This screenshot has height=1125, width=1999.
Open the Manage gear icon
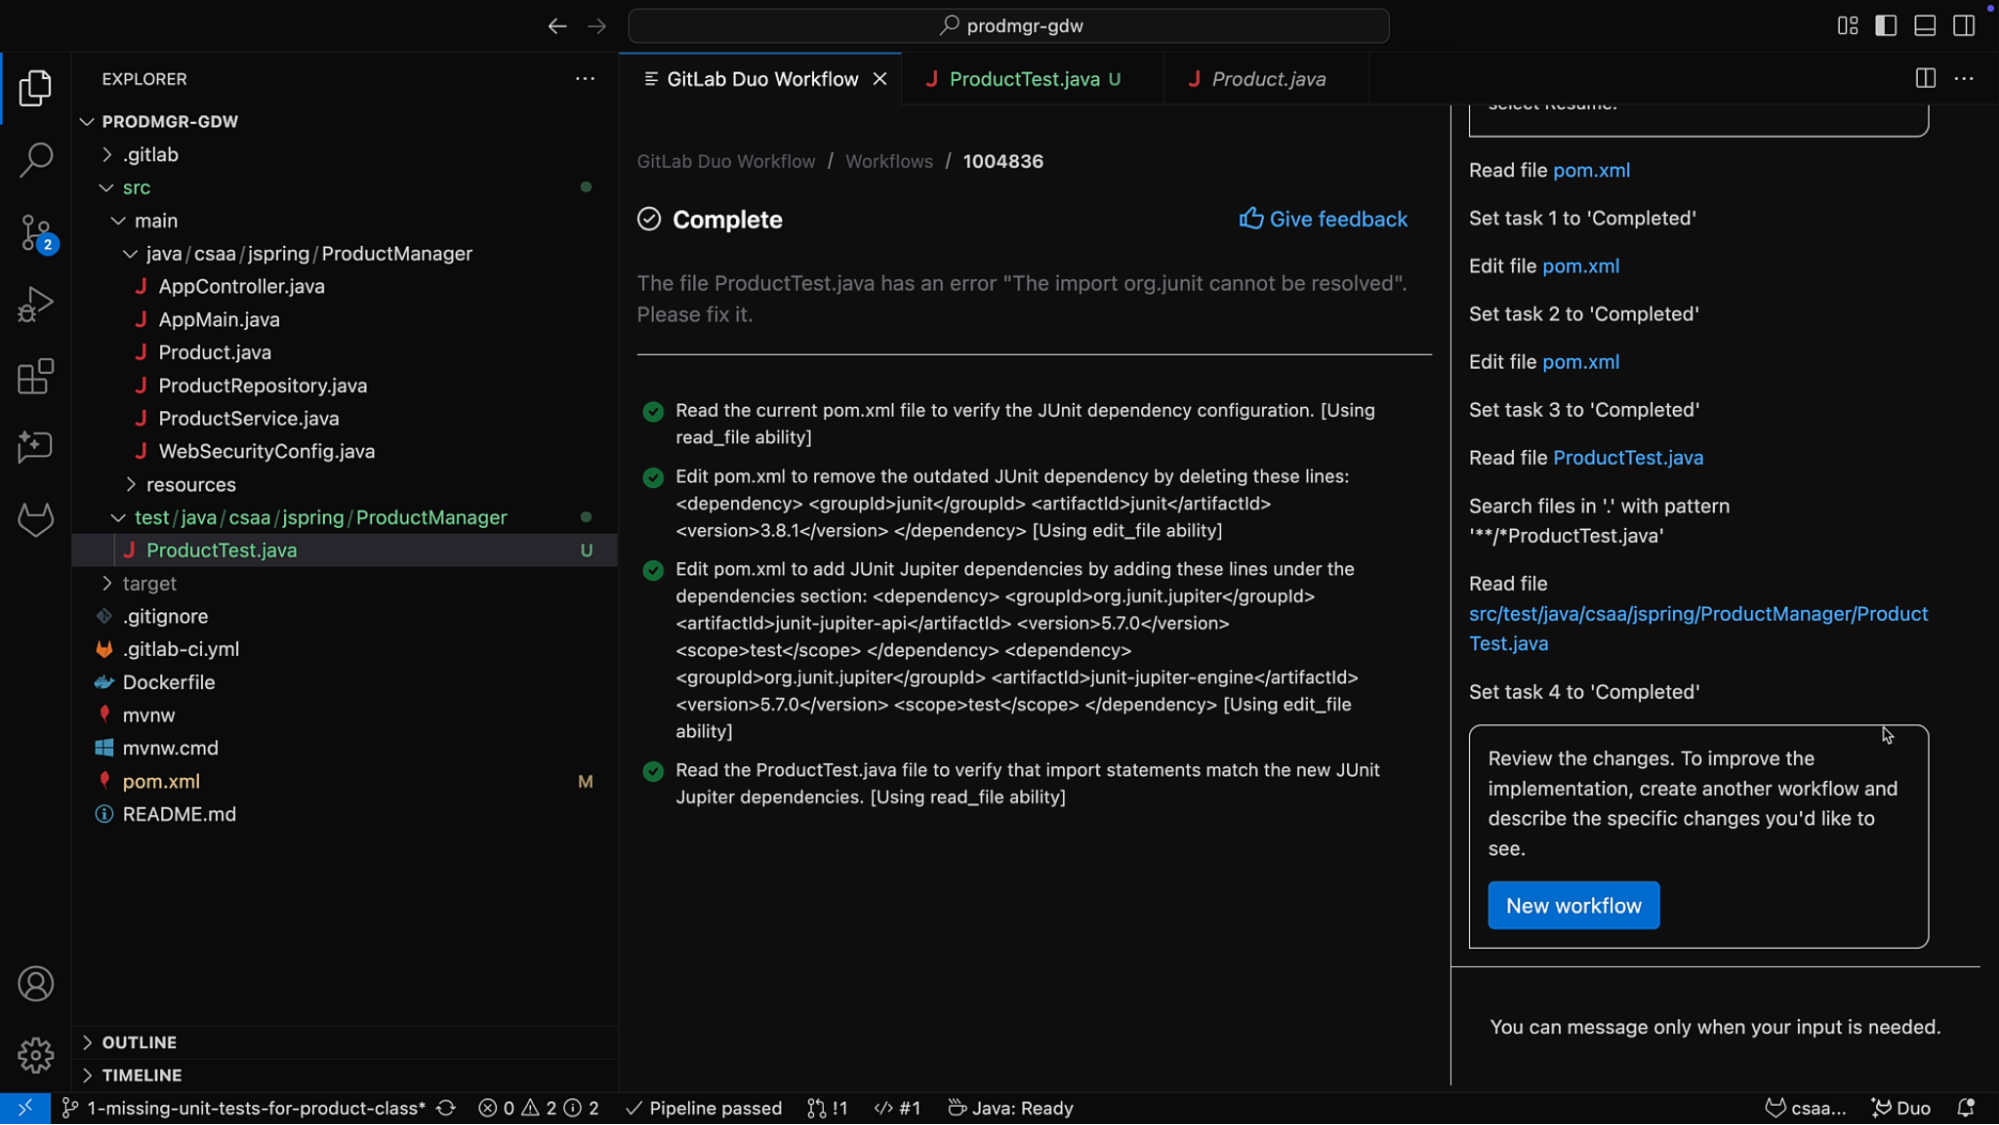click(35, 1055)
